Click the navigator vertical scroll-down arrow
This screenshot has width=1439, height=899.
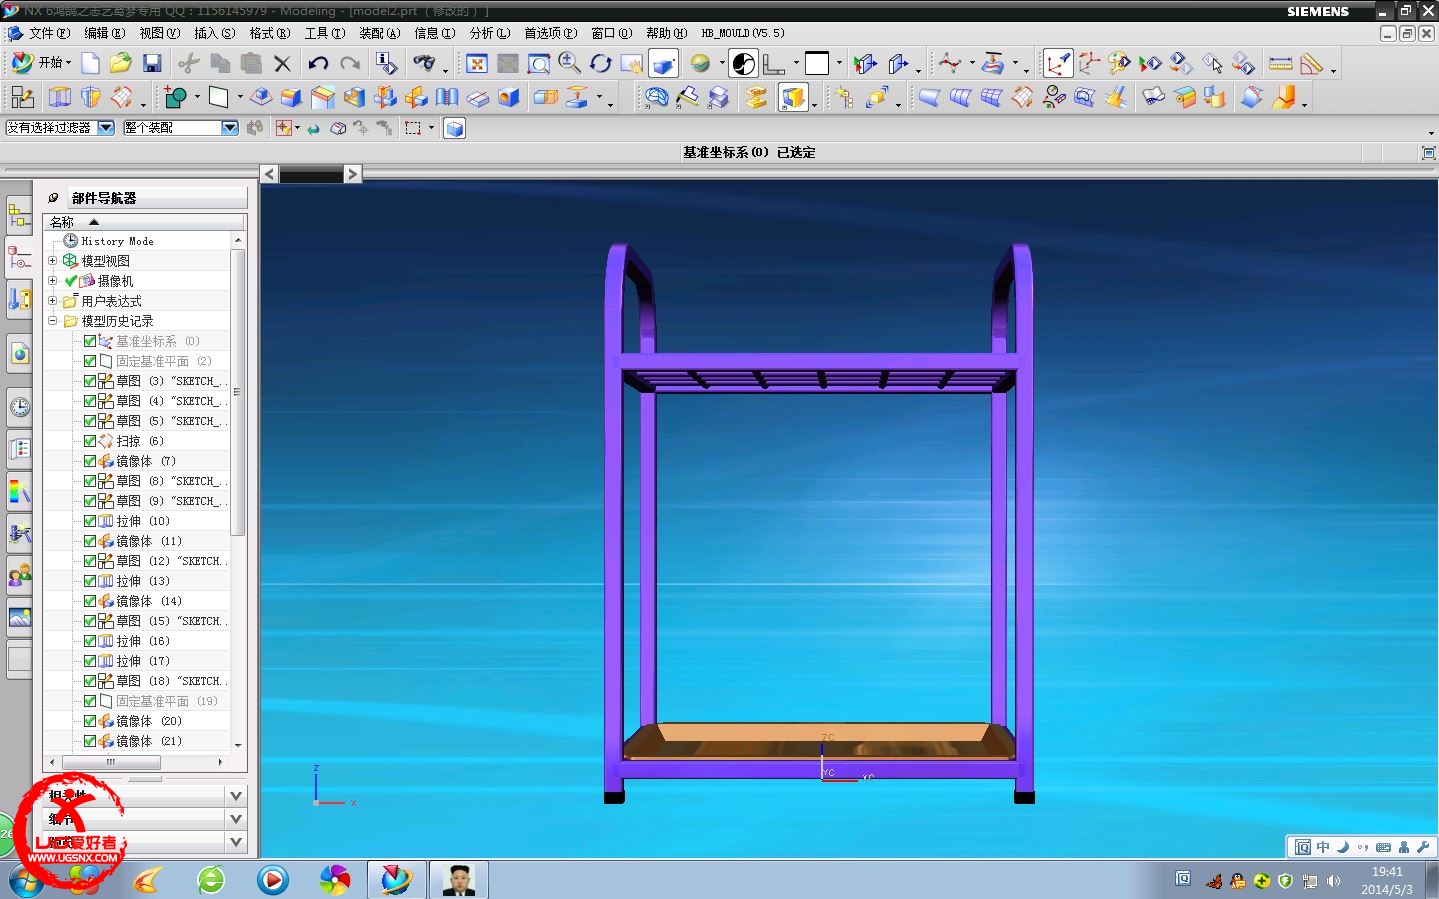(238, 745)
